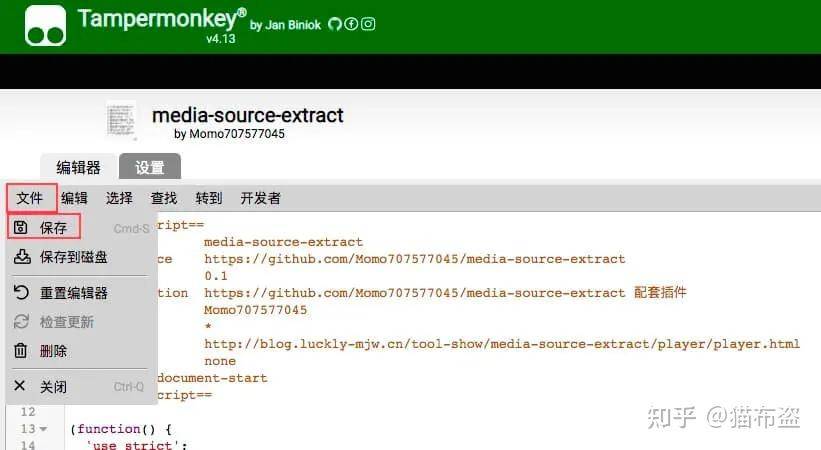The height and width of the screenshot is (450, 821).
Task: Click the Tampermonkey logo icon
Action: [x=46, y=26]
